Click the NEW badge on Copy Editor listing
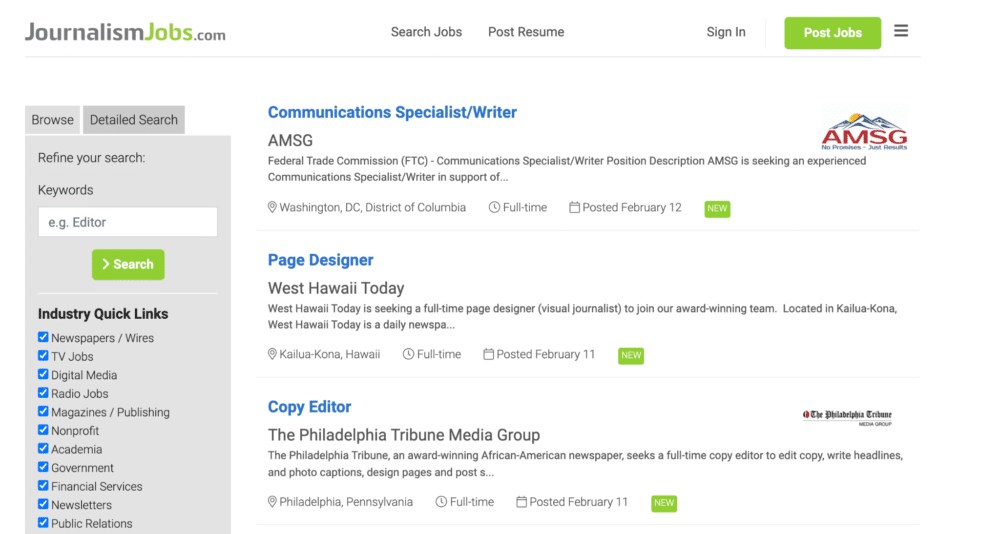 tap(663, 503)
